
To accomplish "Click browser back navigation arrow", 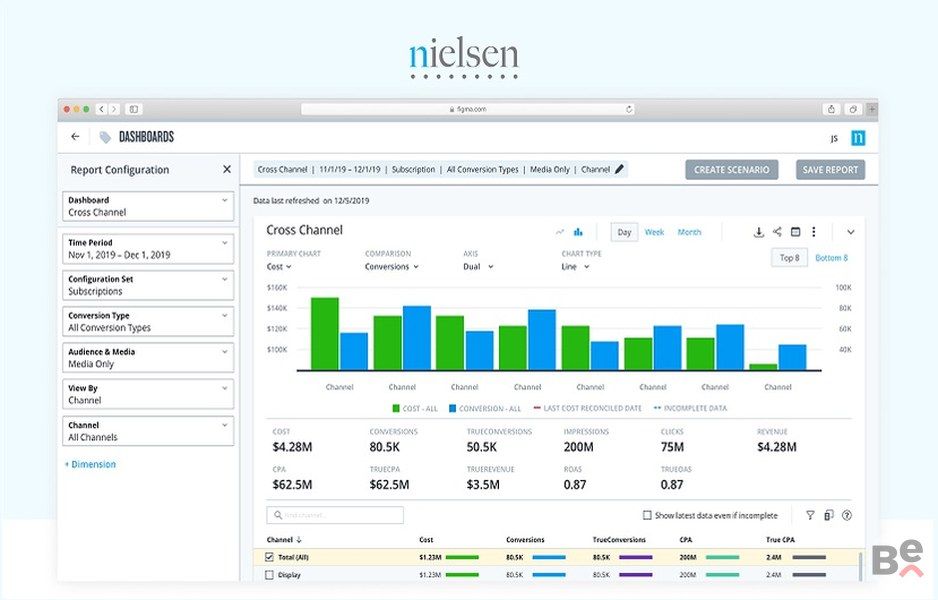I will (101, 109).
